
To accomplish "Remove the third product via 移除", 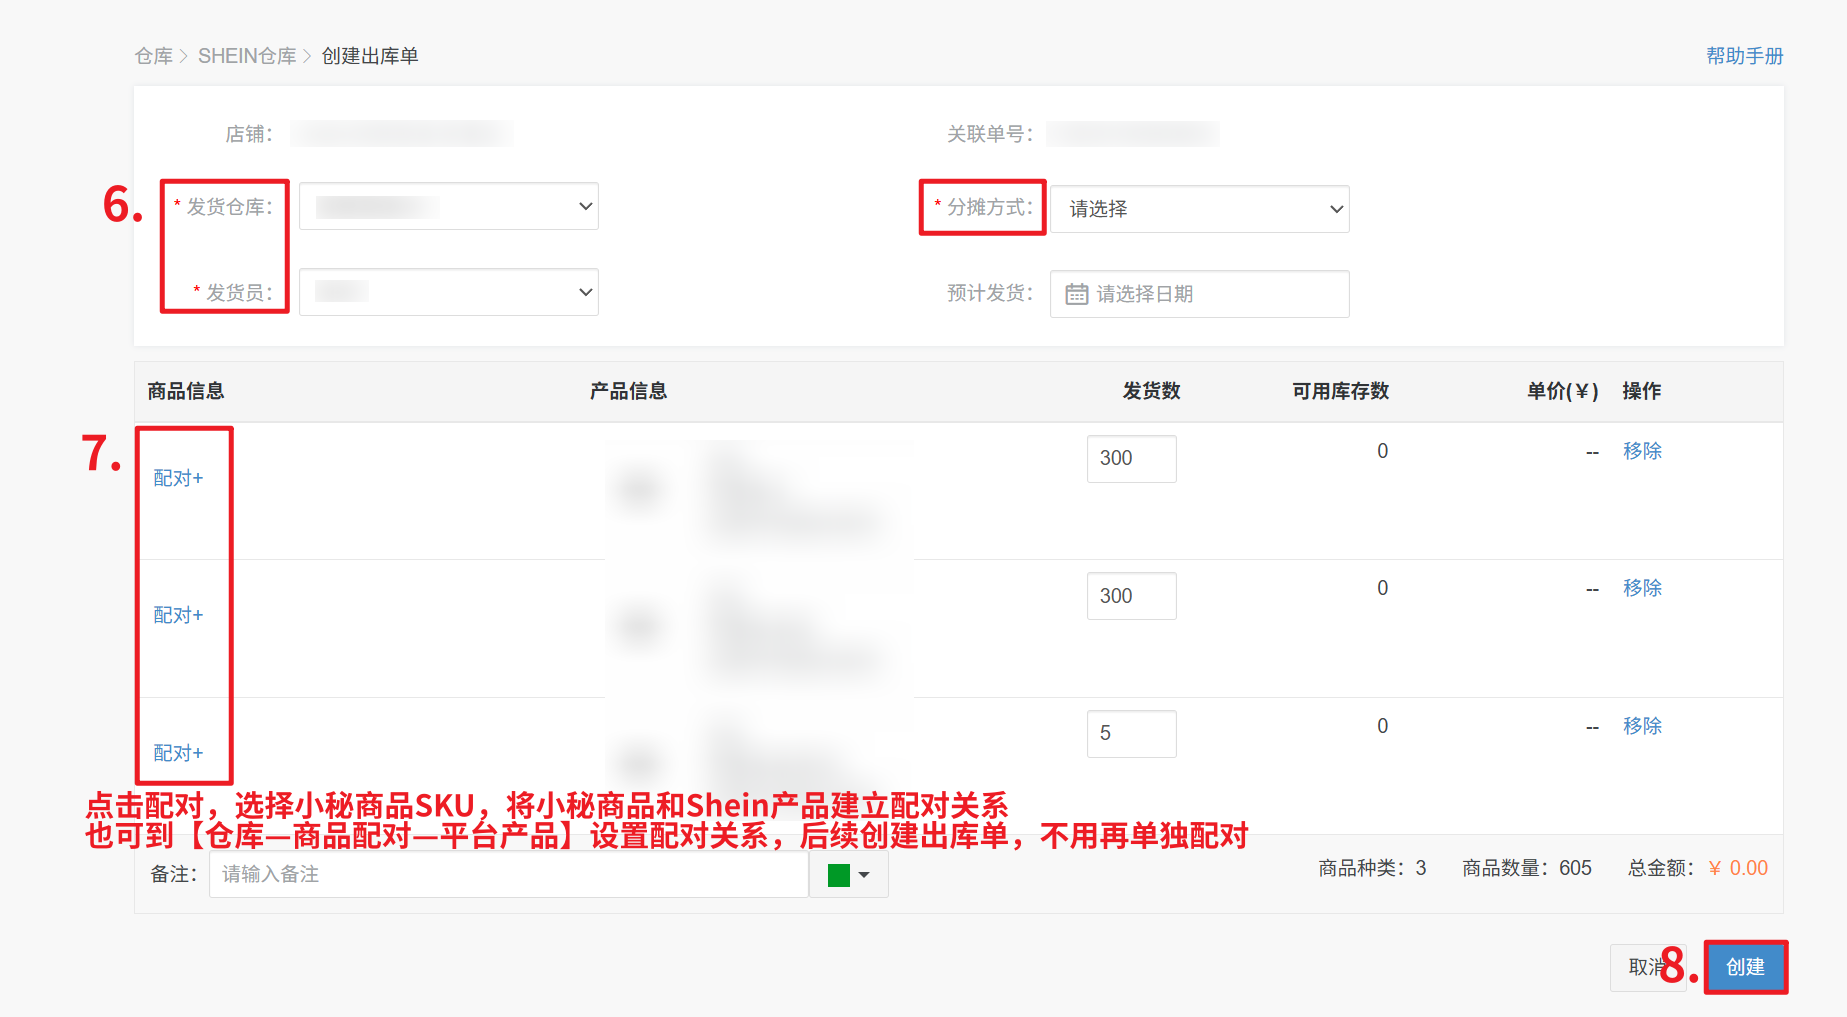I will tap(1641, 726).
